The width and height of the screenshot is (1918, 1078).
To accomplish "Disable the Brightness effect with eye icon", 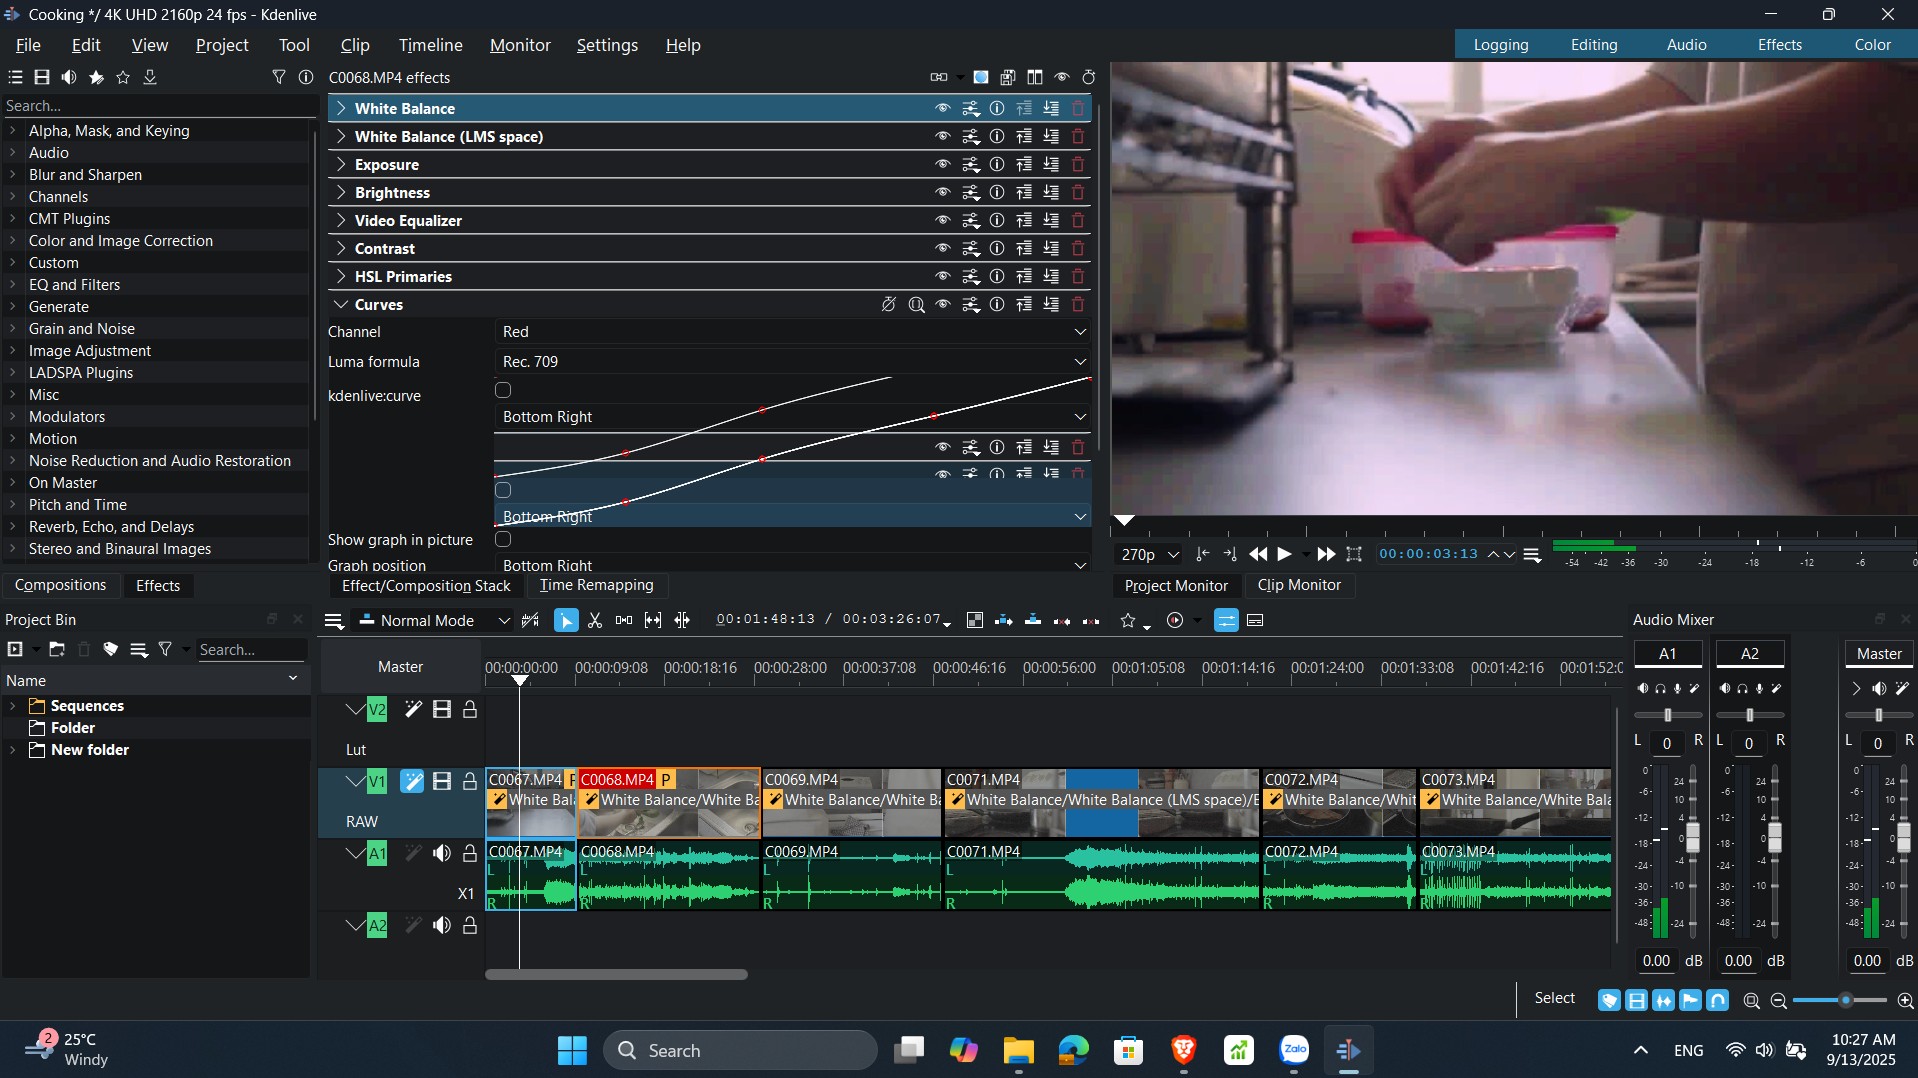I will pos(942,193).
